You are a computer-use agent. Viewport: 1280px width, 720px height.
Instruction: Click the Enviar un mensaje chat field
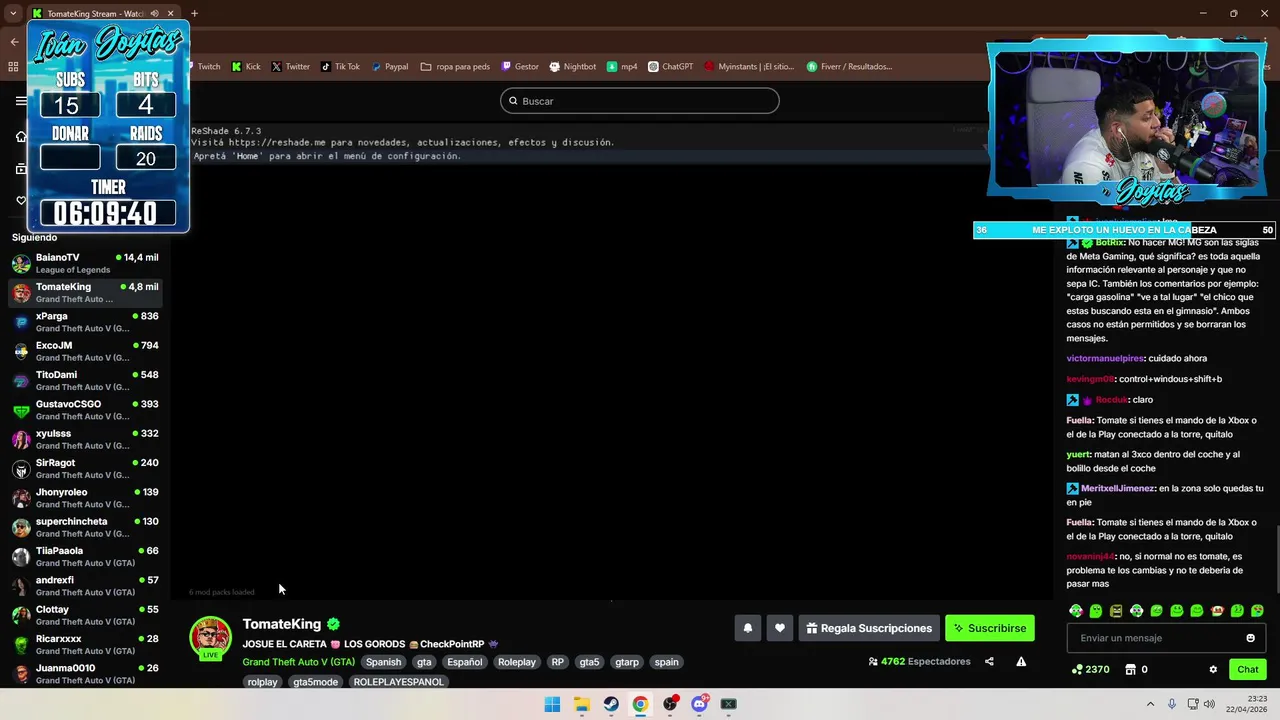pyautogui.click(x=1166, y=638)
